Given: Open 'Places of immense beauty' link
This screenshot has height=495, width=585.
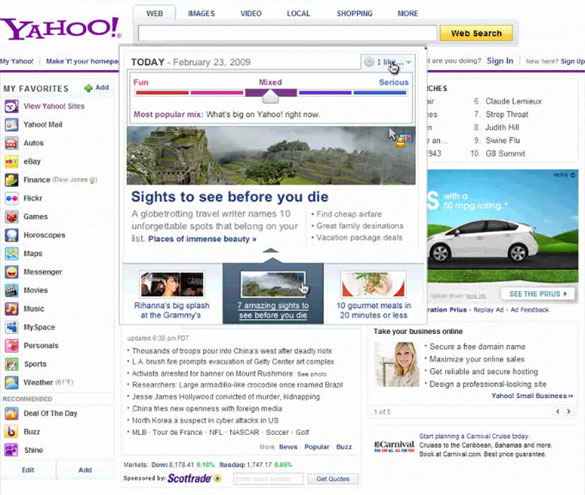Looking at the screenshot, I should click(x=202, y=239).
